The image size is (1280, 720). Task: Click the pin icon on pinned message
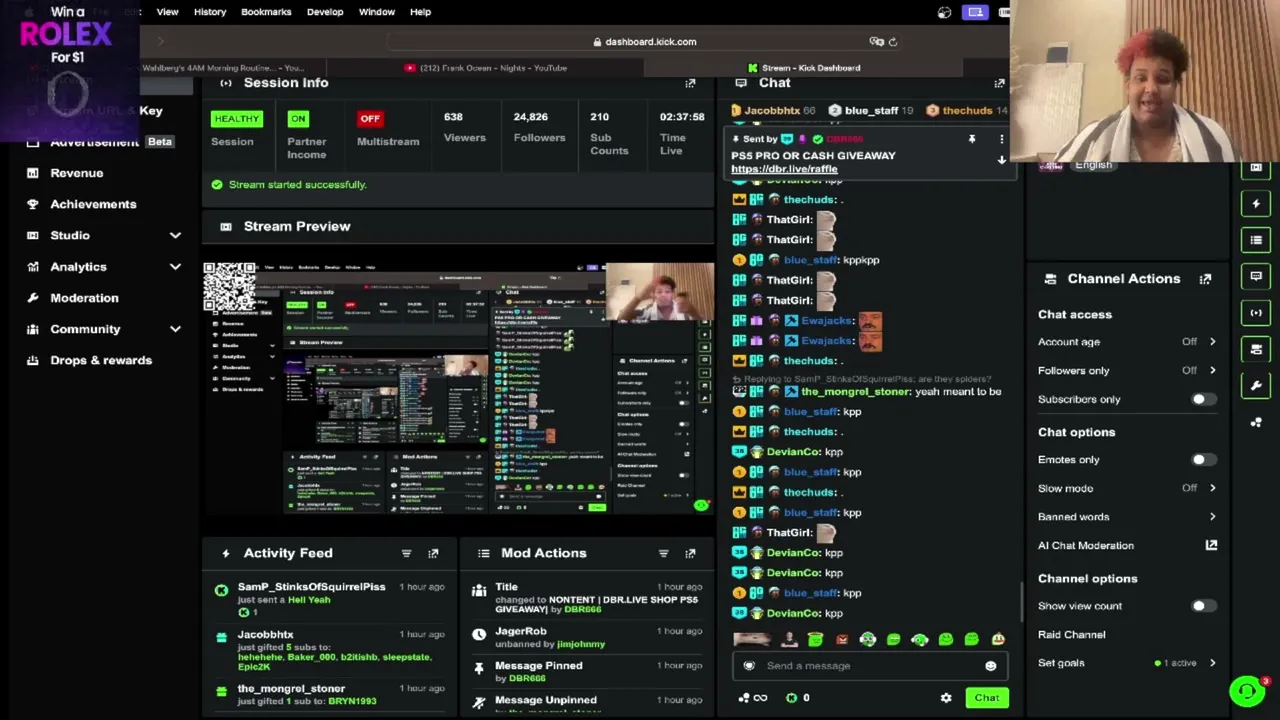[x=971, y=139]
